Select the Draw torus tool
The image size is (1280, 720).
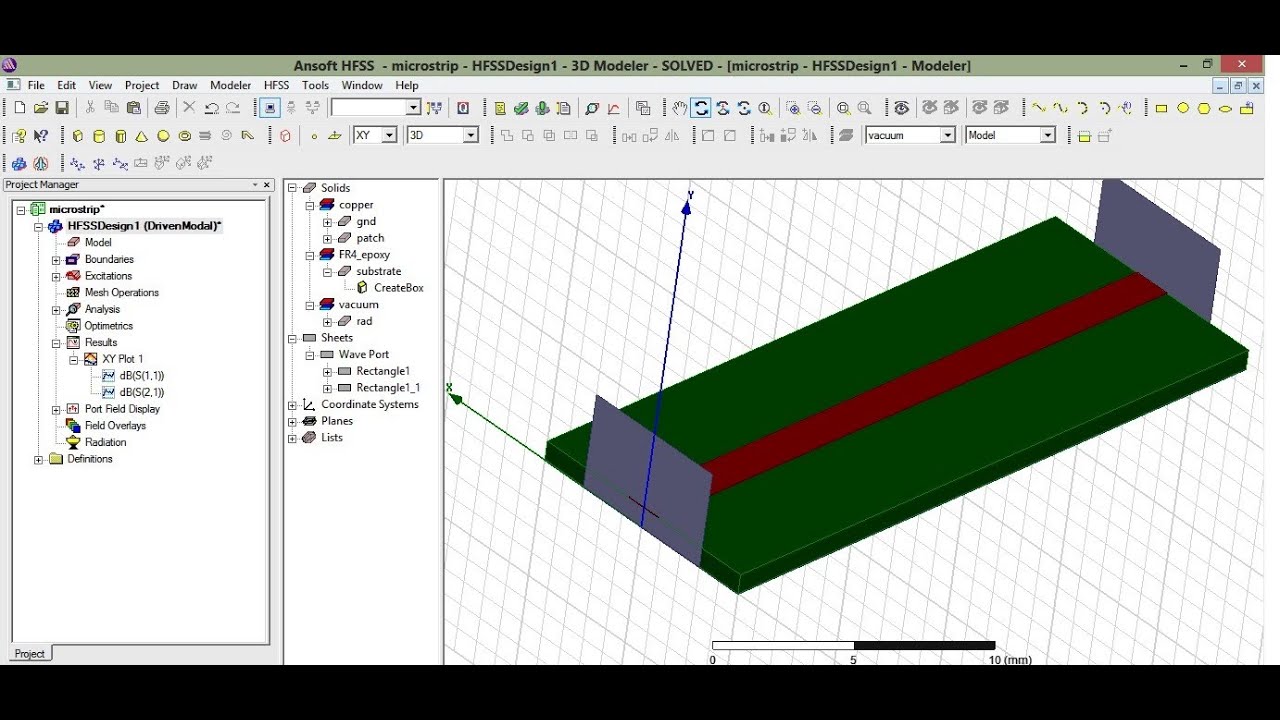[185, 136]
